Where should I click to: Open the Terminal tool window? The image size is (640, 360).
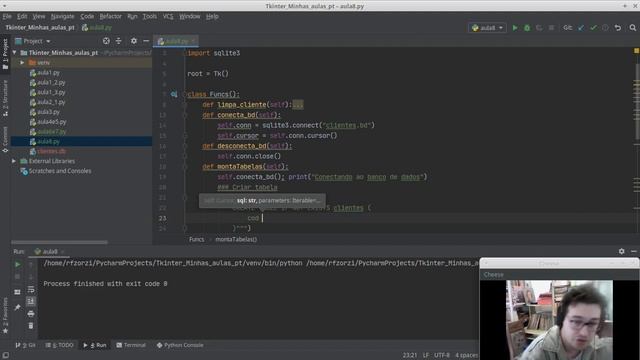point(131,345)
